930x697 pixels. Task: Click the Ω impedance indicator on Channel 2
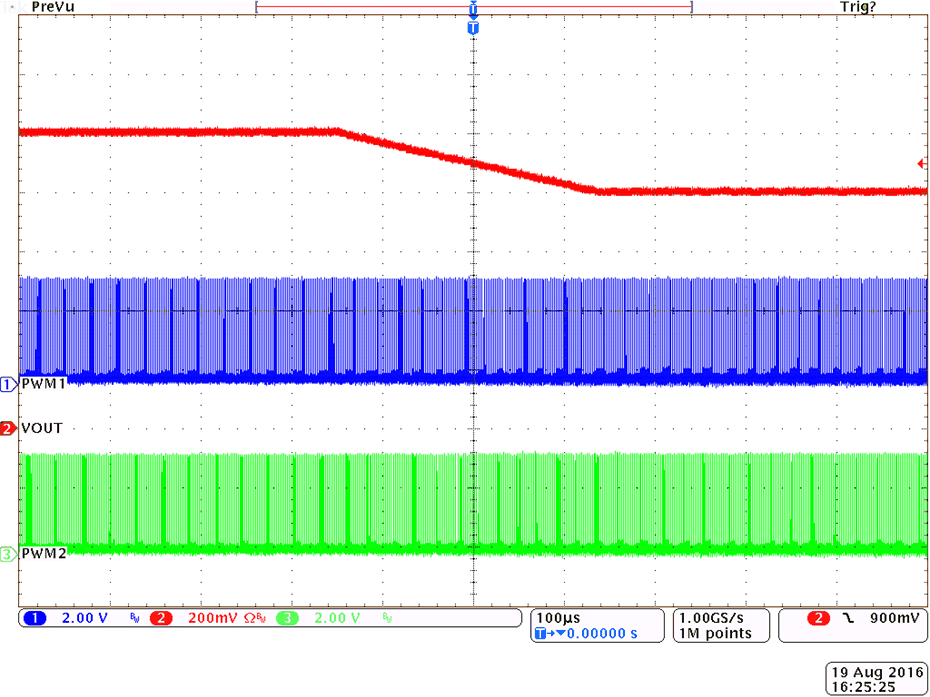point(247,618)
